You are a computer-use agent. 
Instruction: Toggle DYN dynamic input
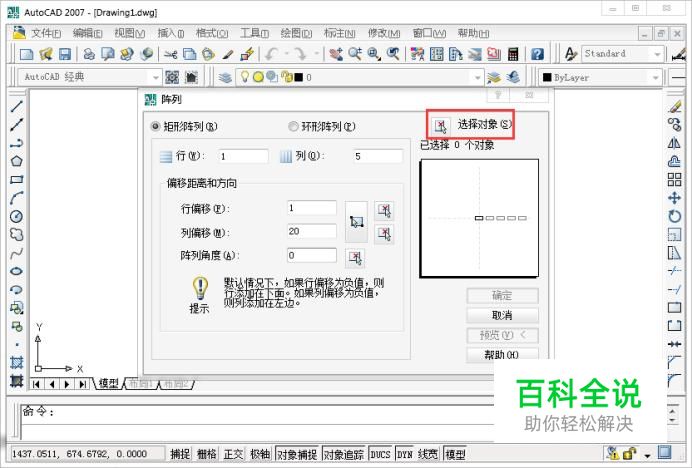point(405,453)
